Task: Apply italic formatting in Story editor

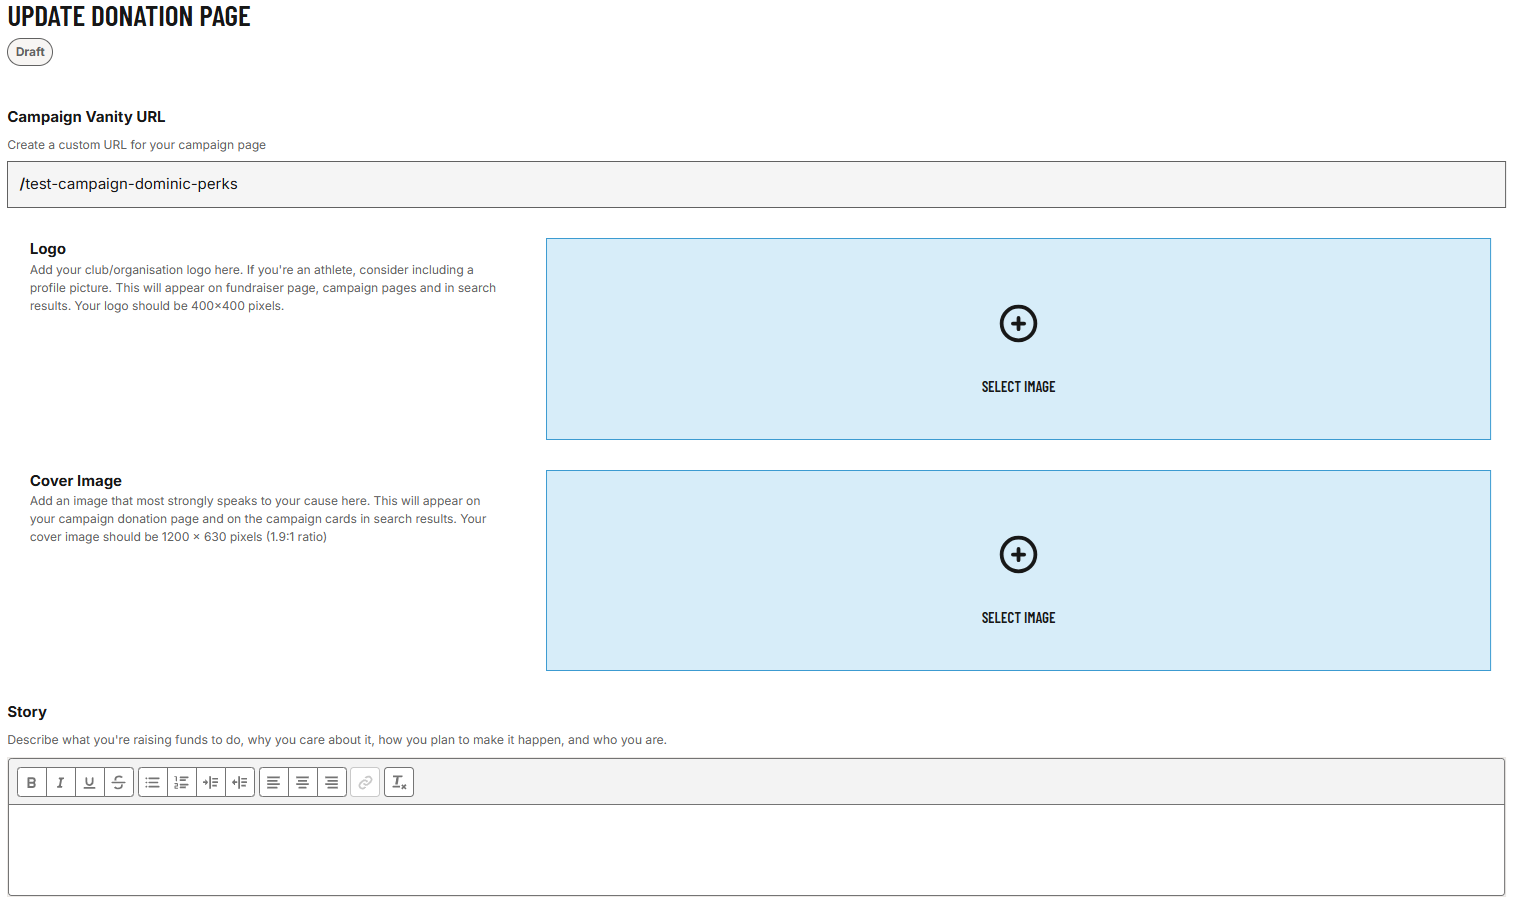Action: click(x=61, y=783)
